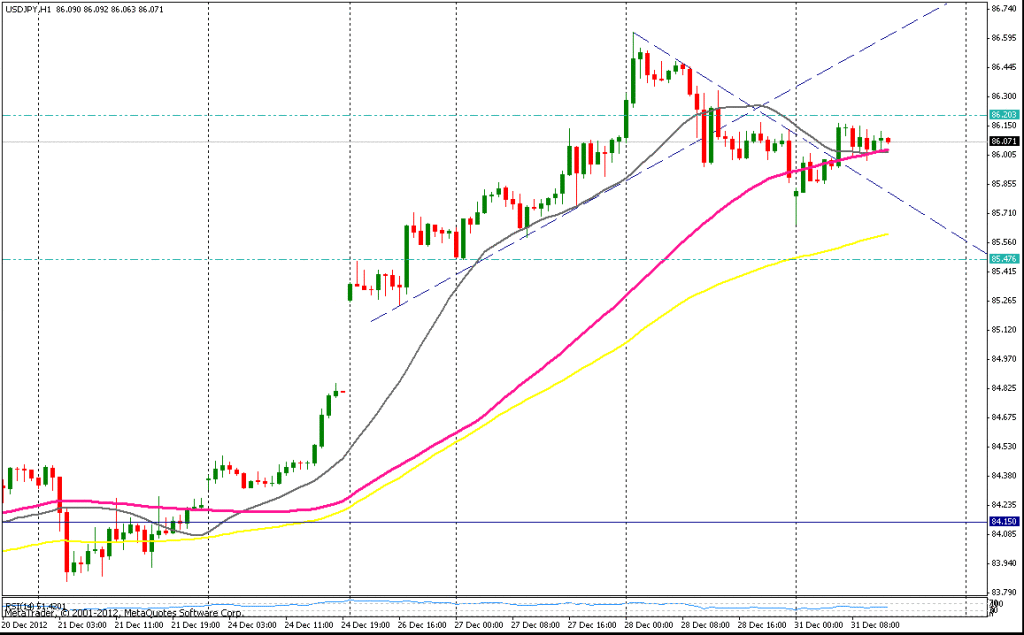The image size is (1024, 635).
Task: Click the 84.150 blue price label
Action: pyautogui.click(x=1003, y=522)
